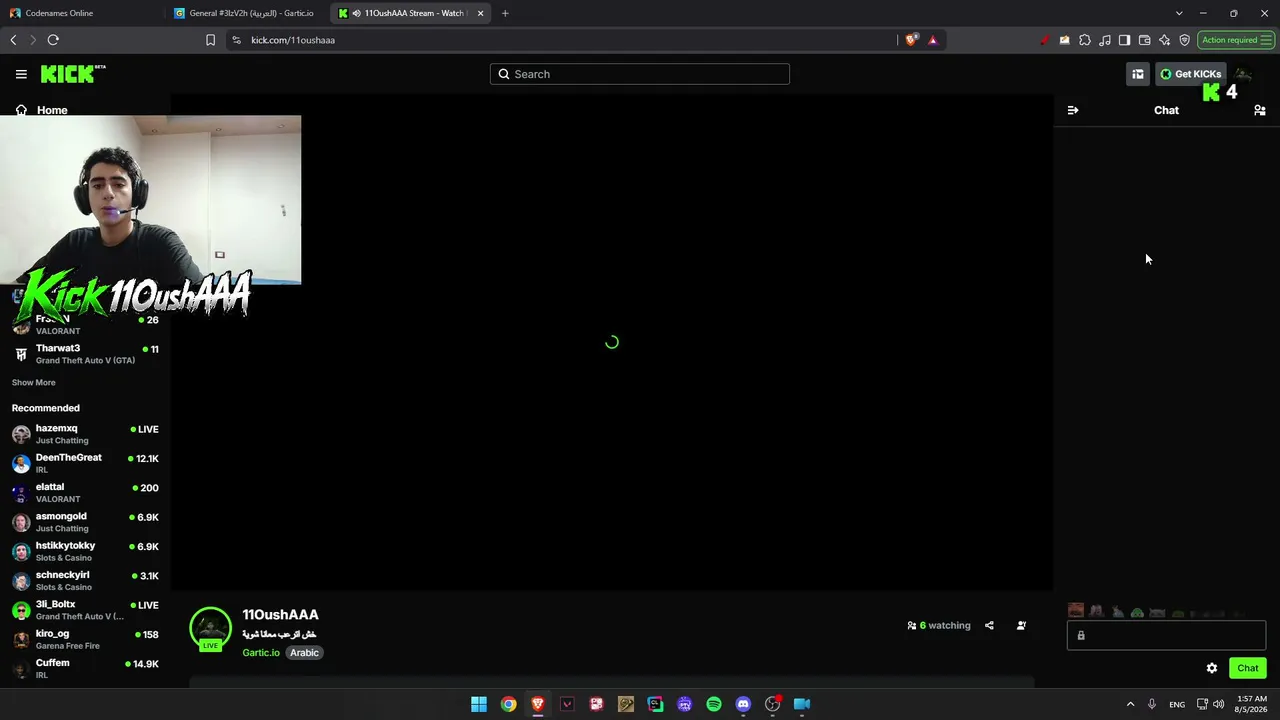Open hstikkytokky Slots & Casino channel
This screenshot has height=720, width=1280.
pyautogui.click(x=85, y=551)
